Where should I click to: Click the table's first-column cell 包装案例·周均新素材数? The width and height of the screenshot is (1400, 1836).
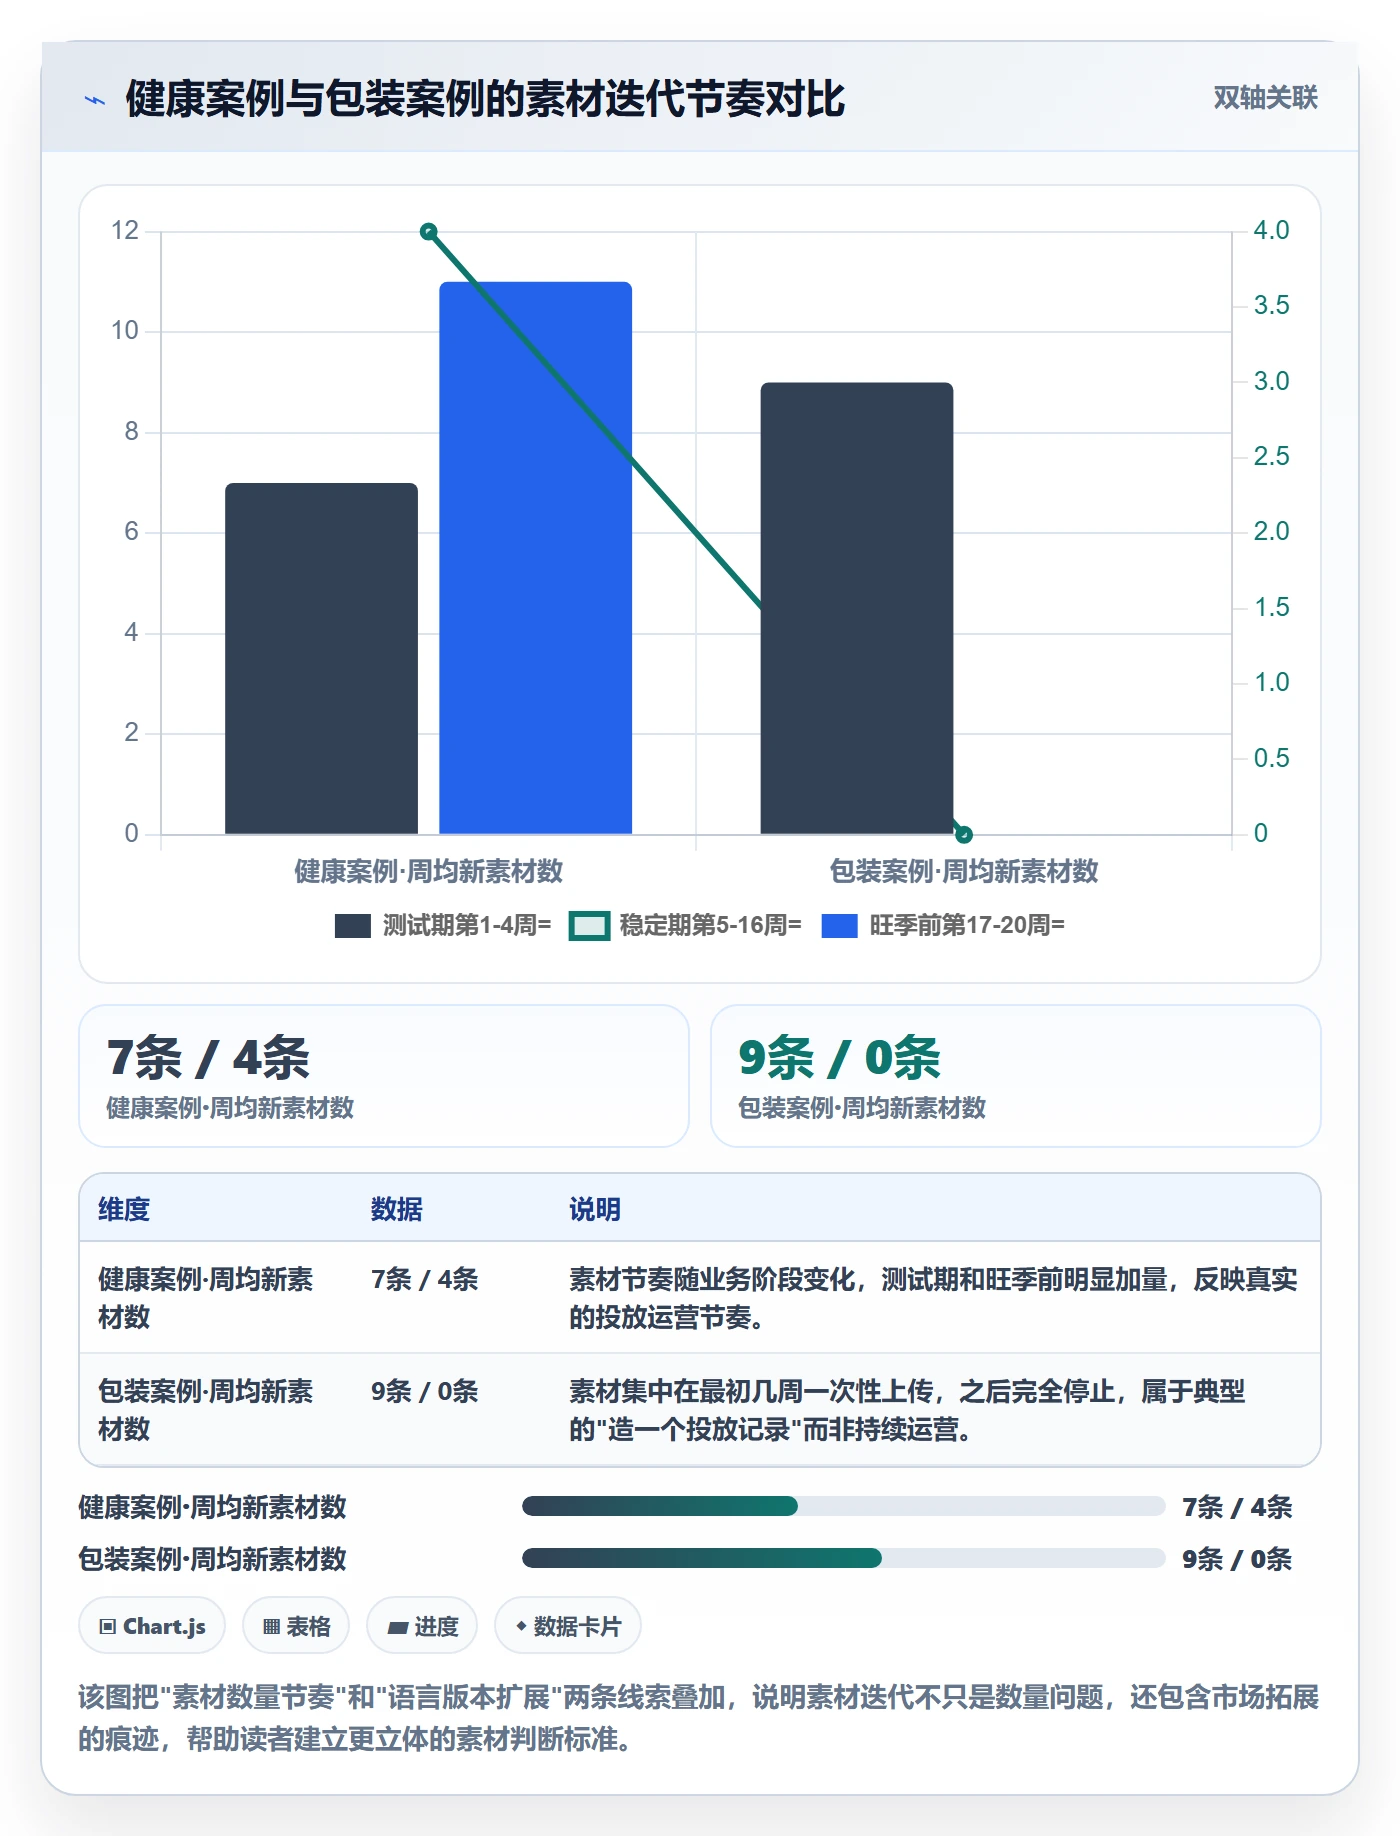pos(206,1410)
